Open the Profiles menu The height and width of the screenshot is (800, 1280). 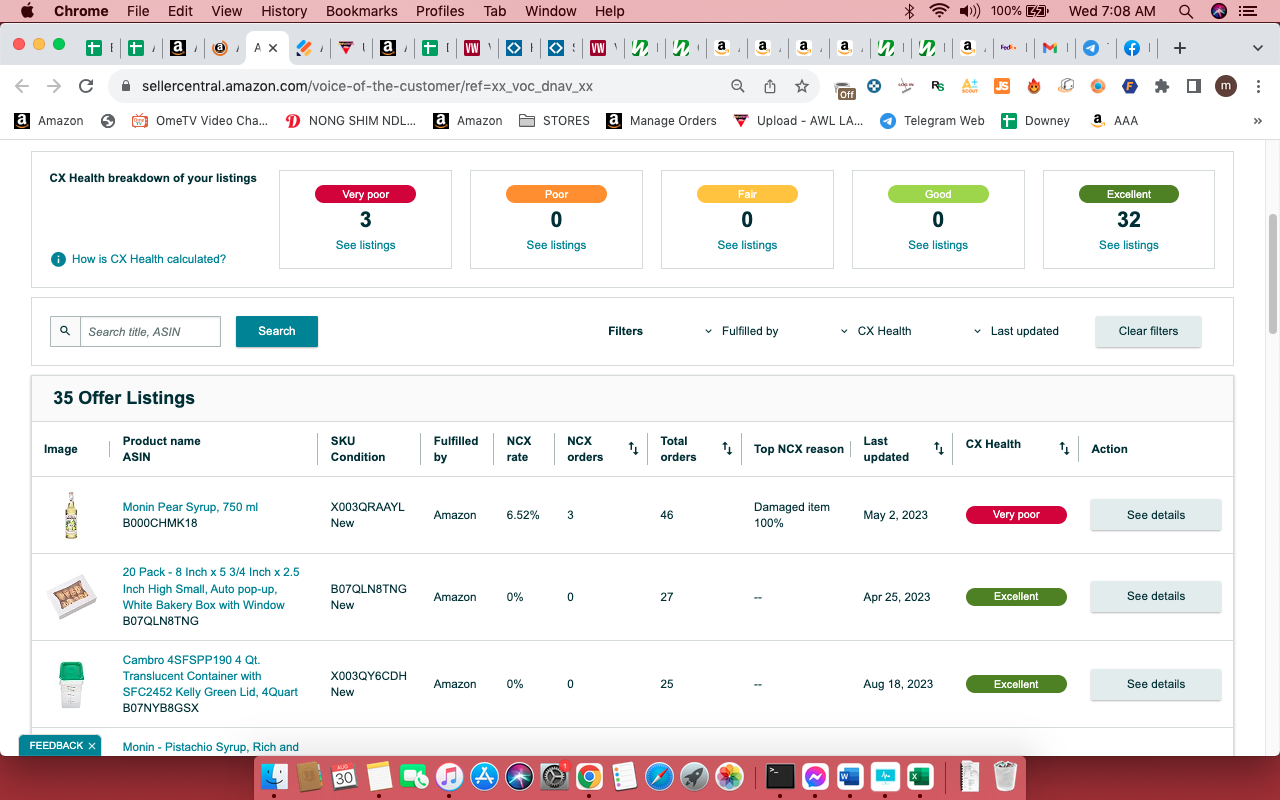click(440, 11)
